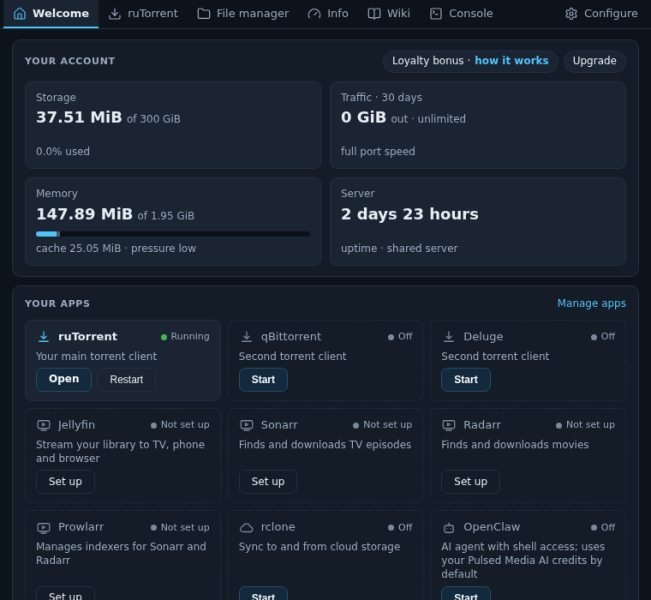This screenshot has width=651, height=600.
Task: Click the download icon beside ruTorrent tab
Action: click(115, 14)
